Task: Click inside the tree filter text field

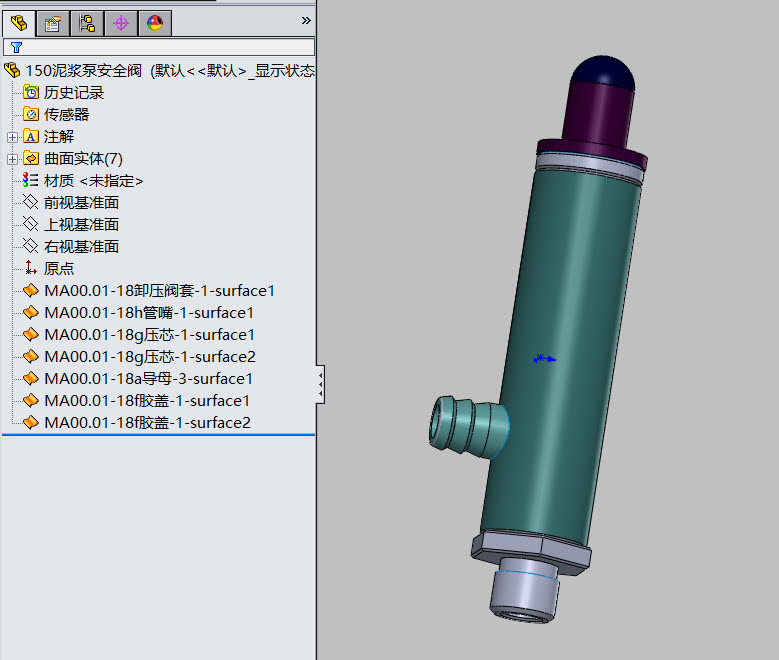Action: click(167, 47)
